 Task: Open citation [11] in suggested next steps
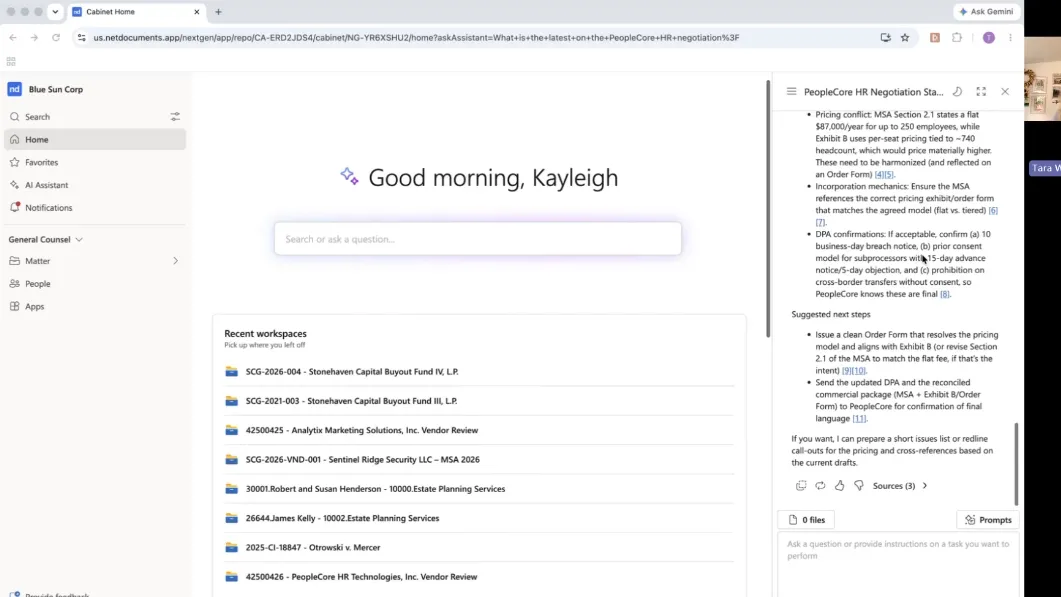[859, 419]
